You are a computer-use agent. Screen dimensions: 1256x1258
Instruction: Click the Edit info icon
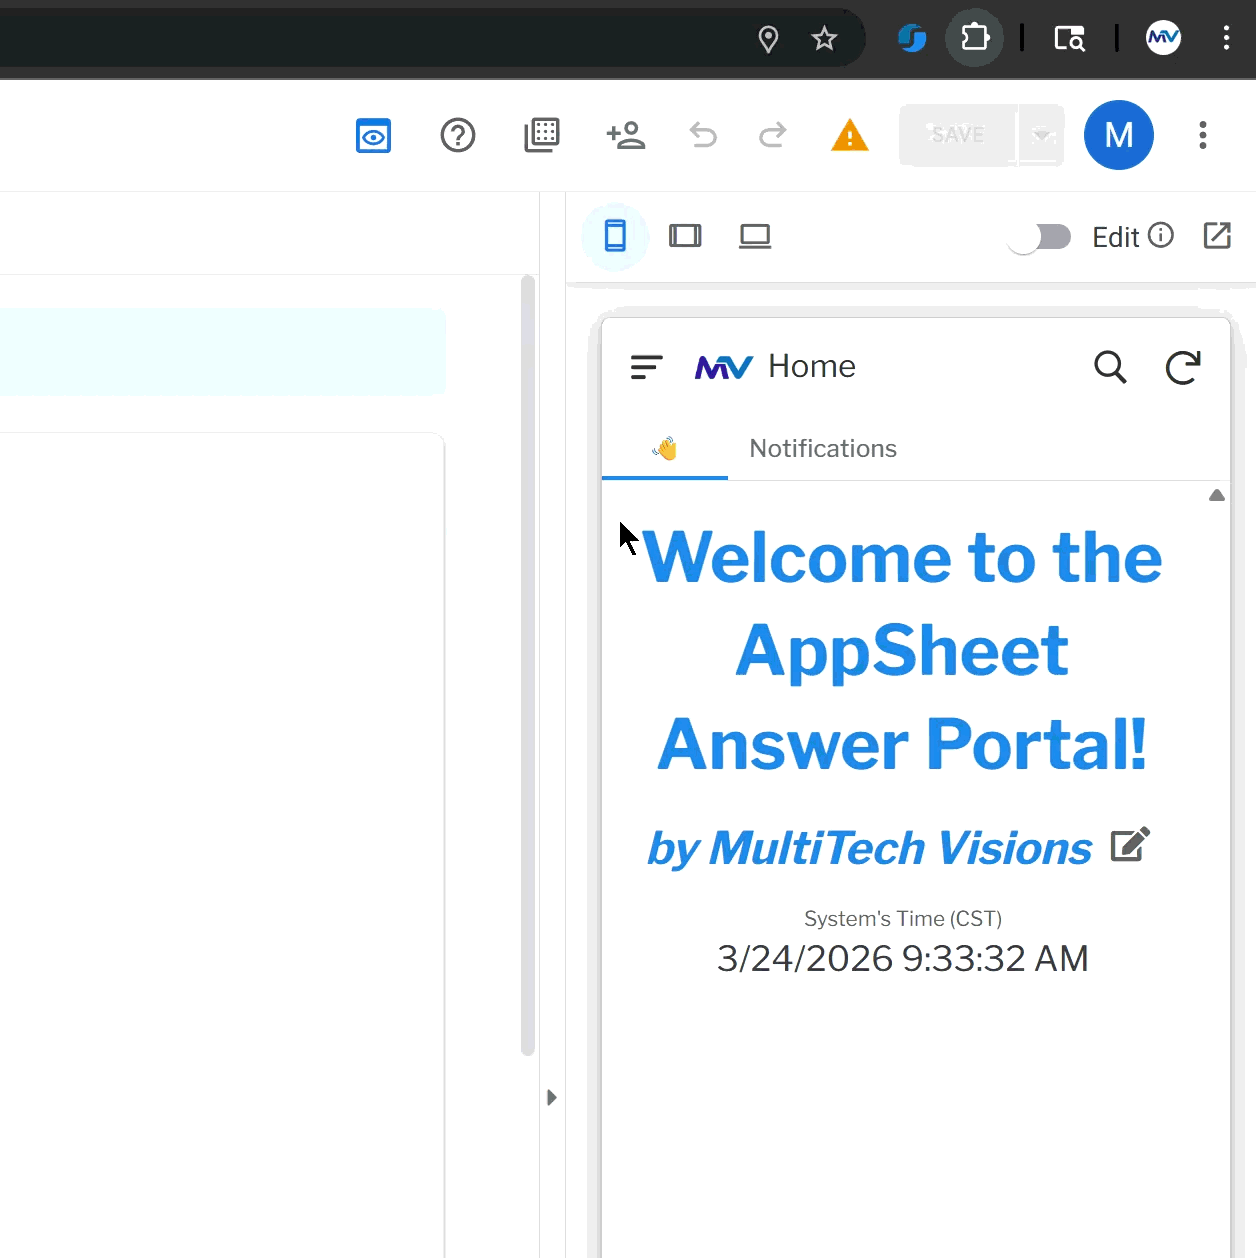(x=1161, y=235)
